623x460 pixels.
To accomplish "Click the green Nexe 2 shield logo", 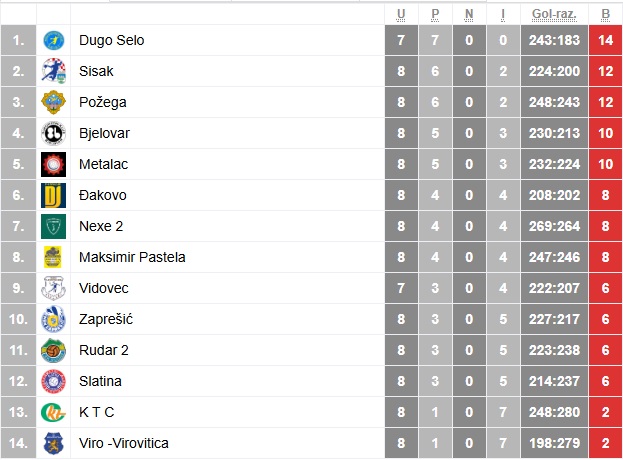I will click(x=53, y=226).
